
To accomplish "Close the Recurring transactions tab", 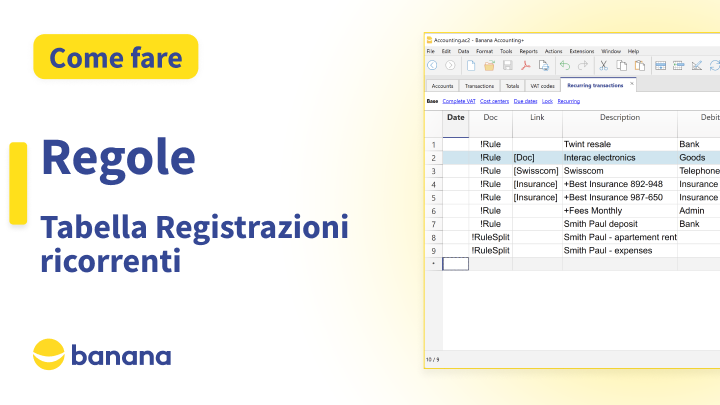I will pyautogui.click(x=632, y=84).
